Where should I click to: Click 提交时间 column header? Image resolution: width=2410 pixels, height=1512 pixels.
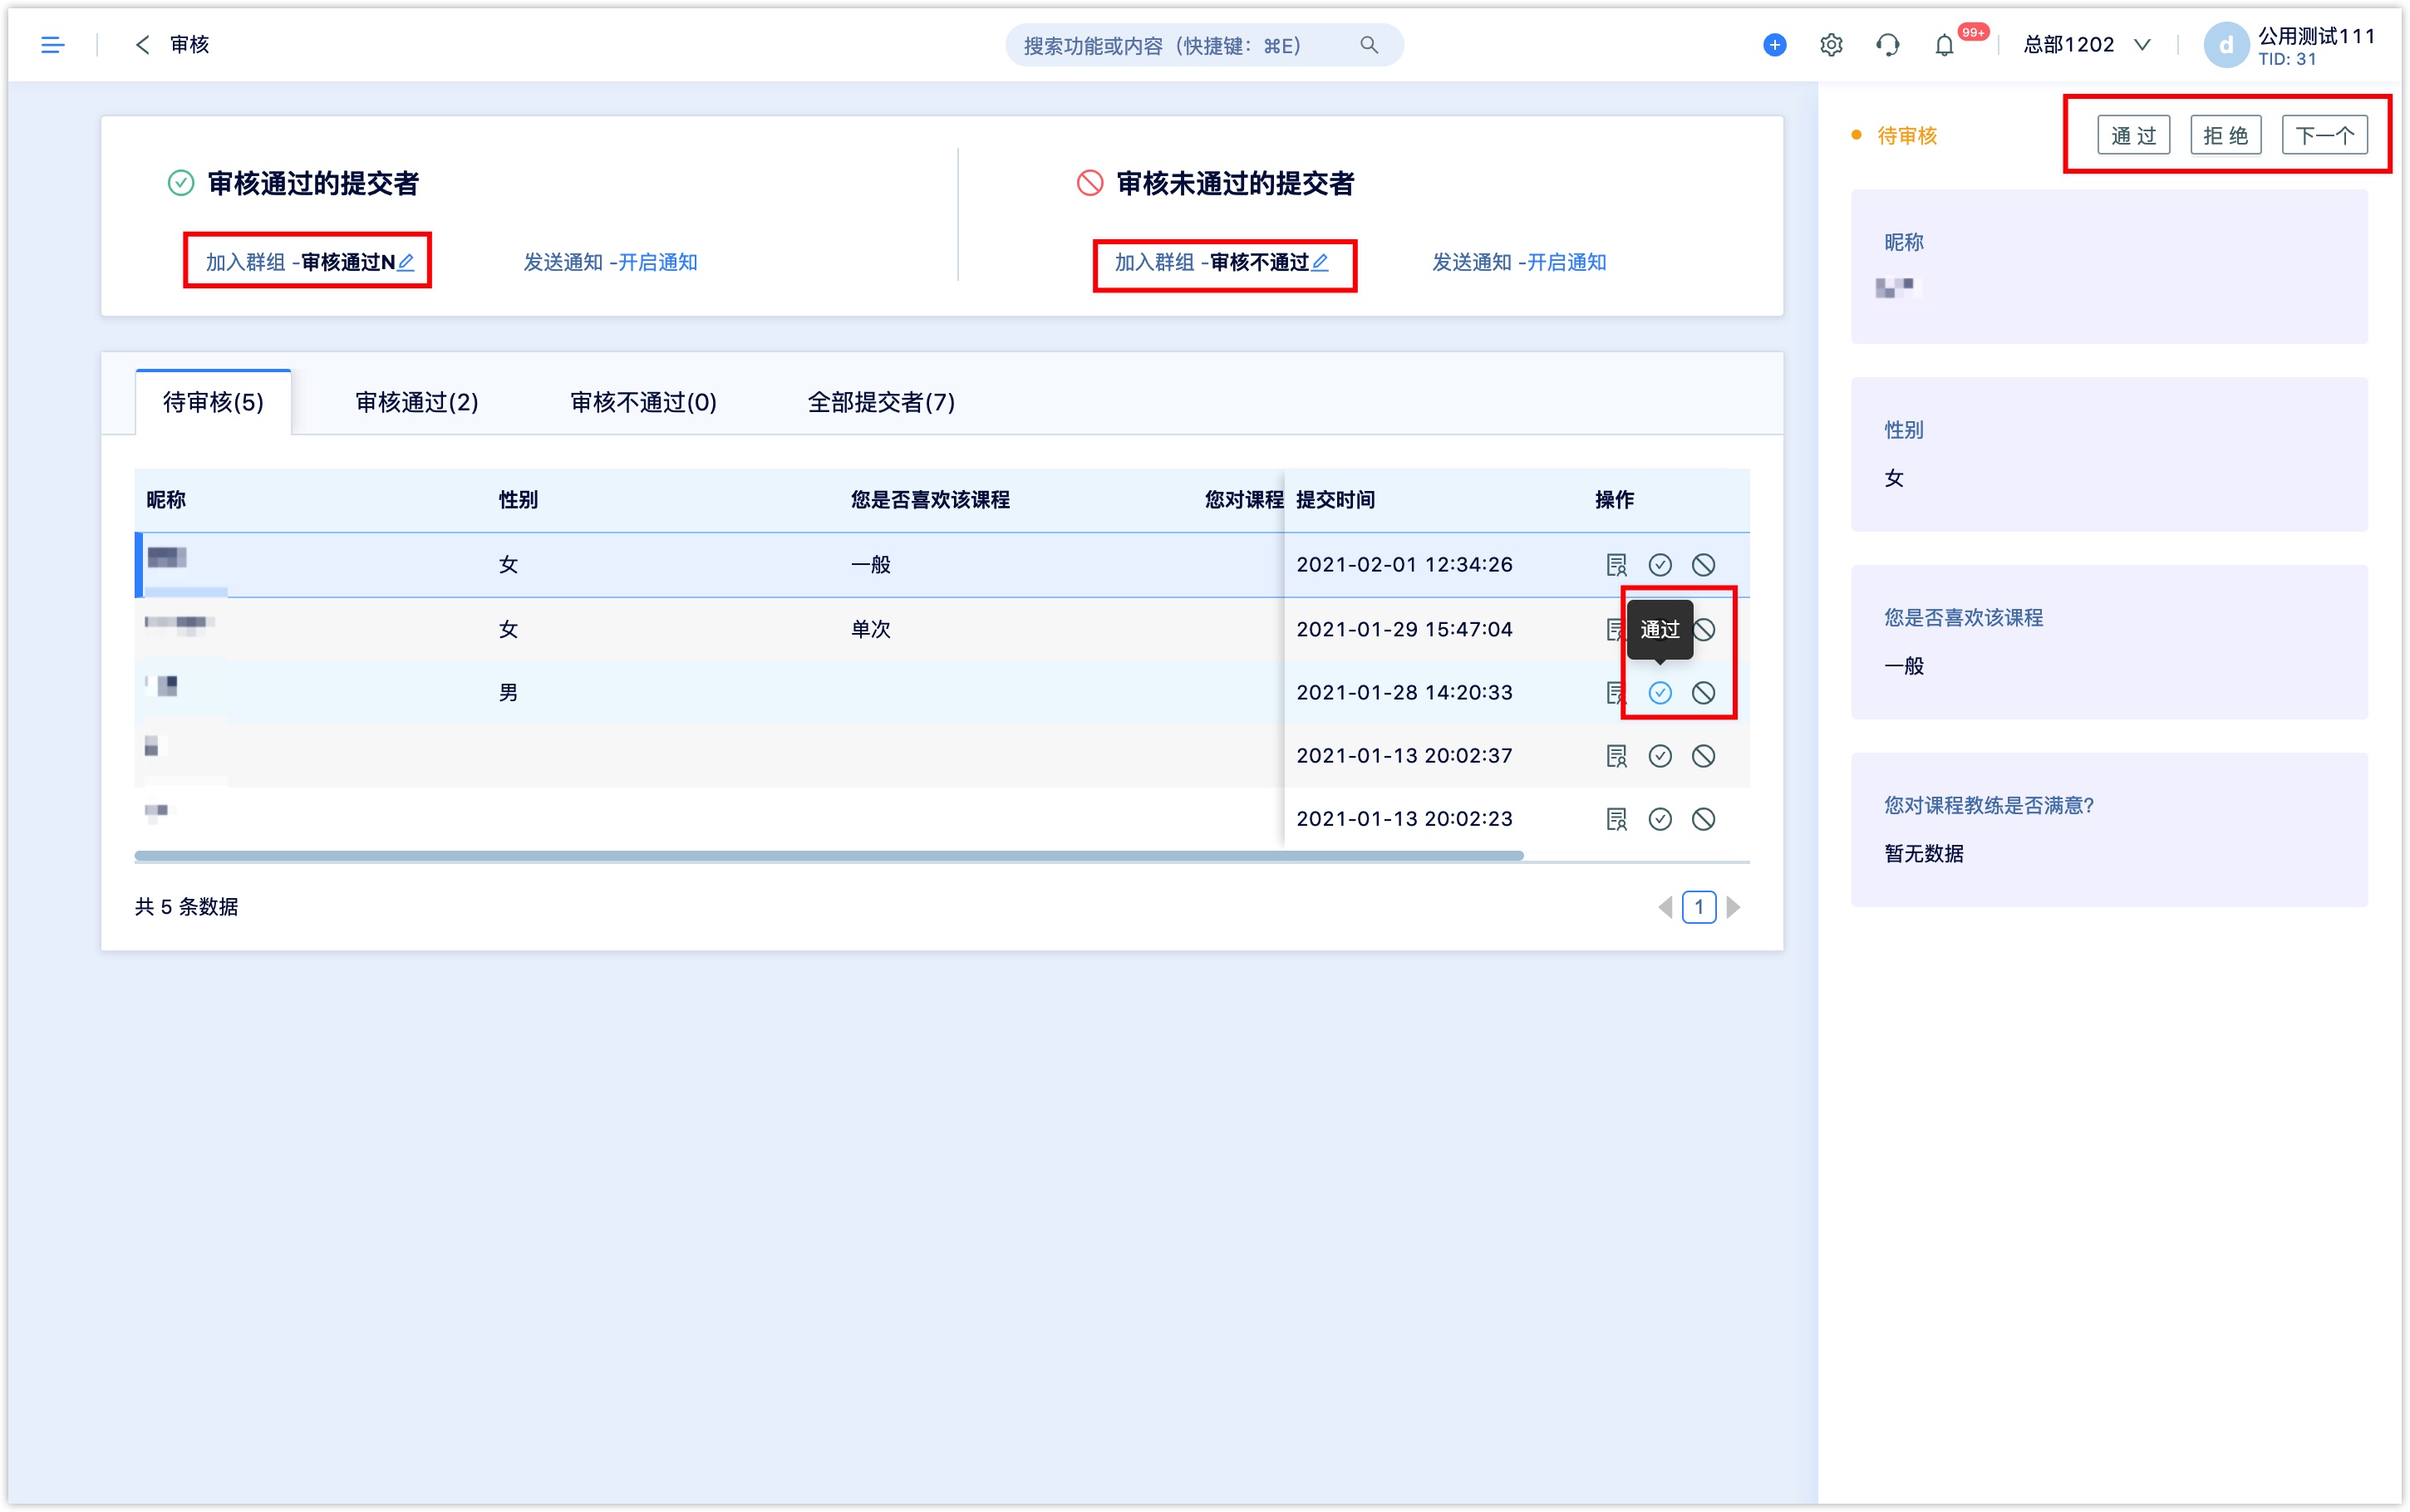[1335, 500]
